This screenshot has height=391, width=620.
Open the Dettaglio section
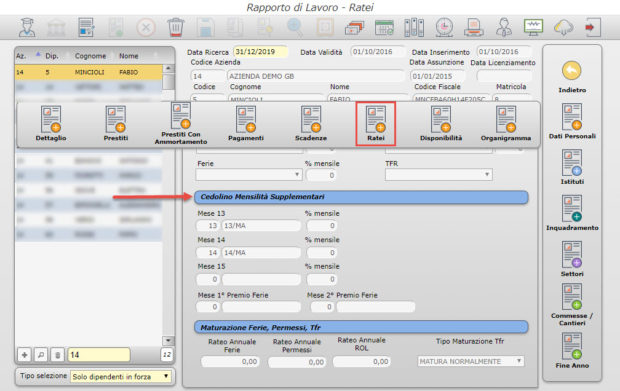click(x=51, y=123)
